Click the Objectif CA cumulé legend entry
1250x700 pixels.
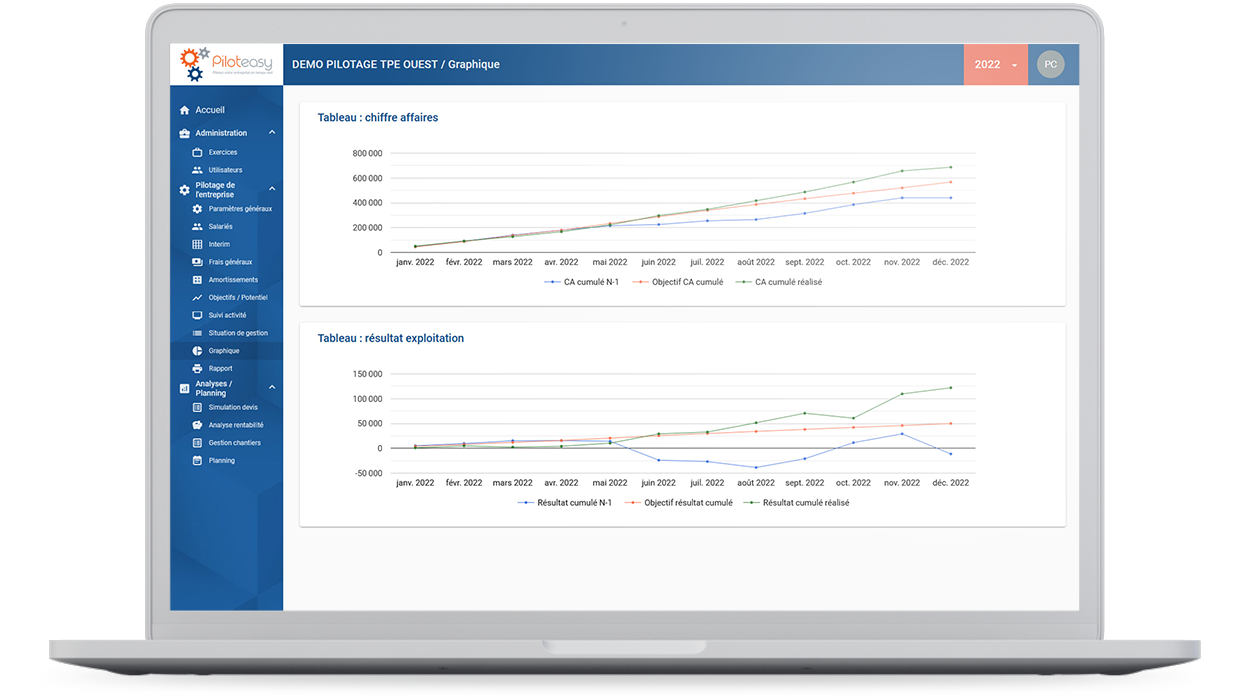coord(677,282)
